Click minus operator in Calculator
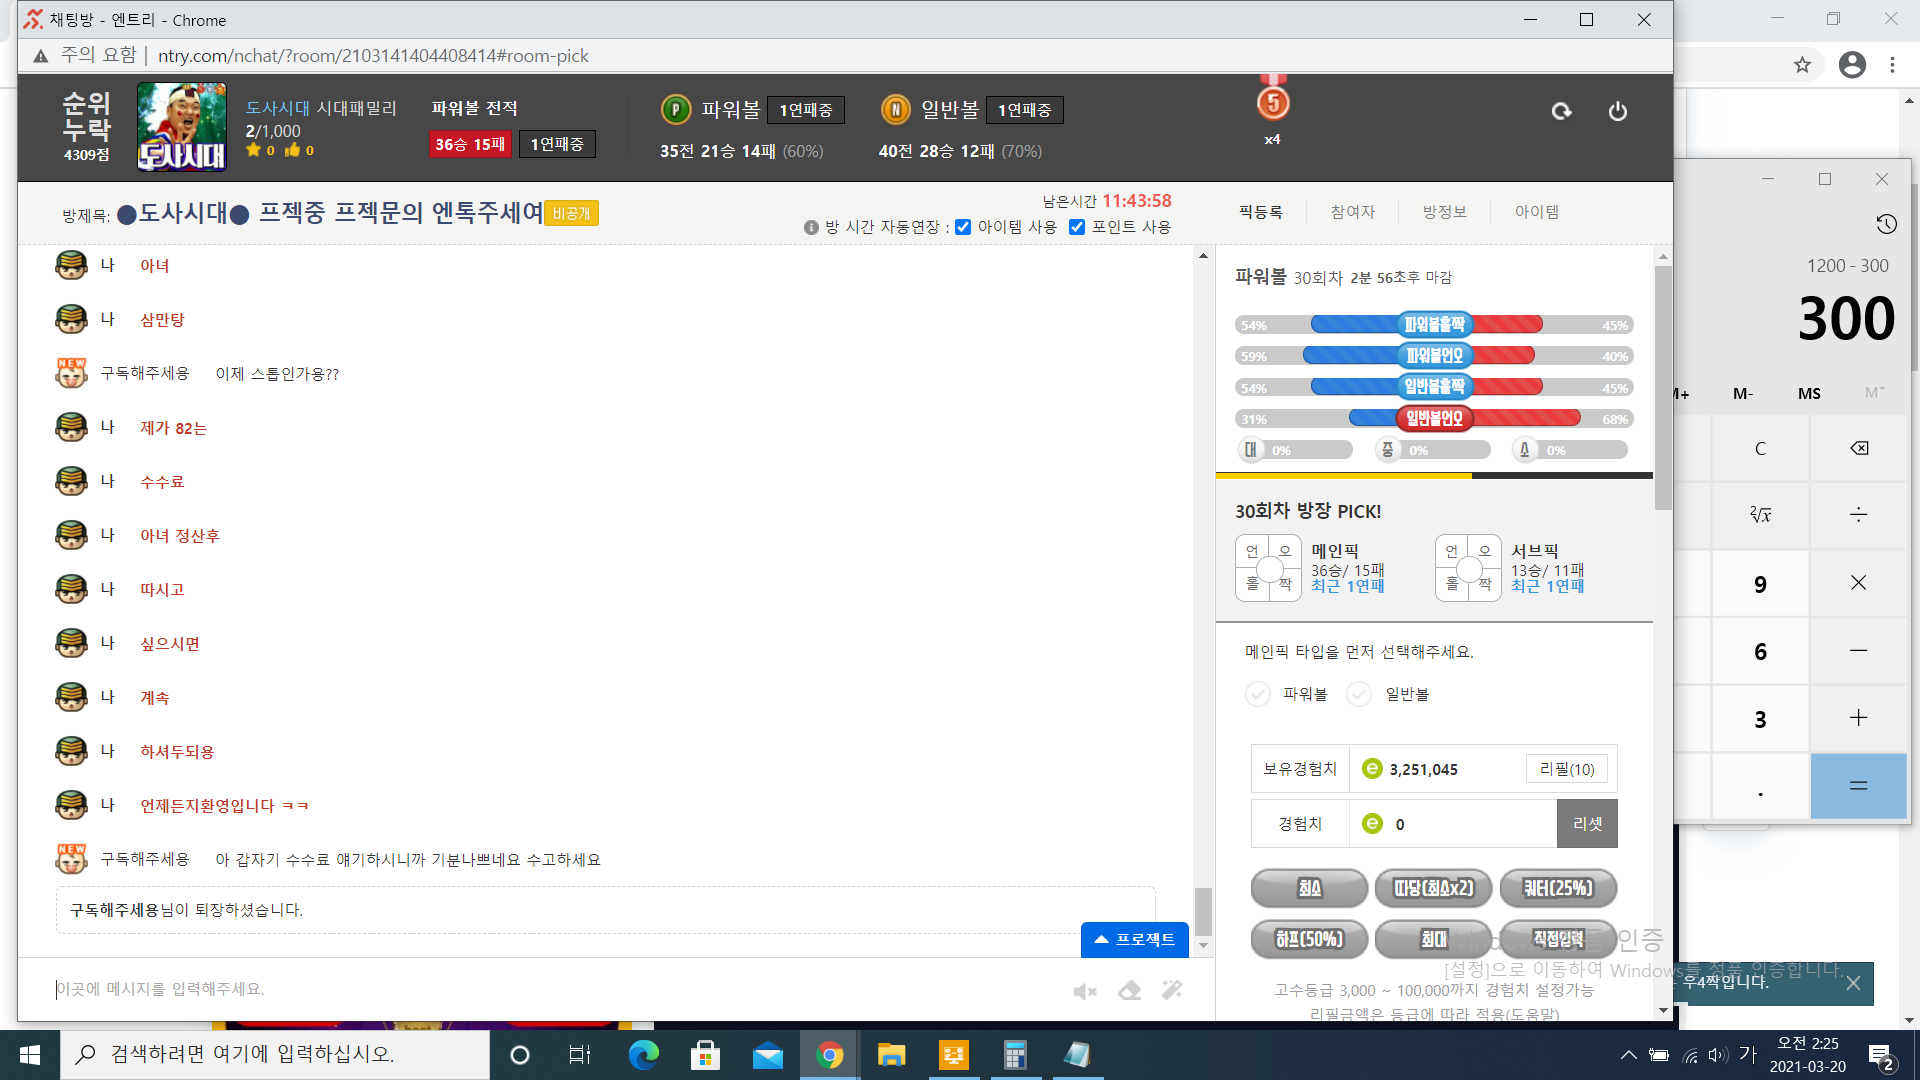 [x=1859, y=651]
